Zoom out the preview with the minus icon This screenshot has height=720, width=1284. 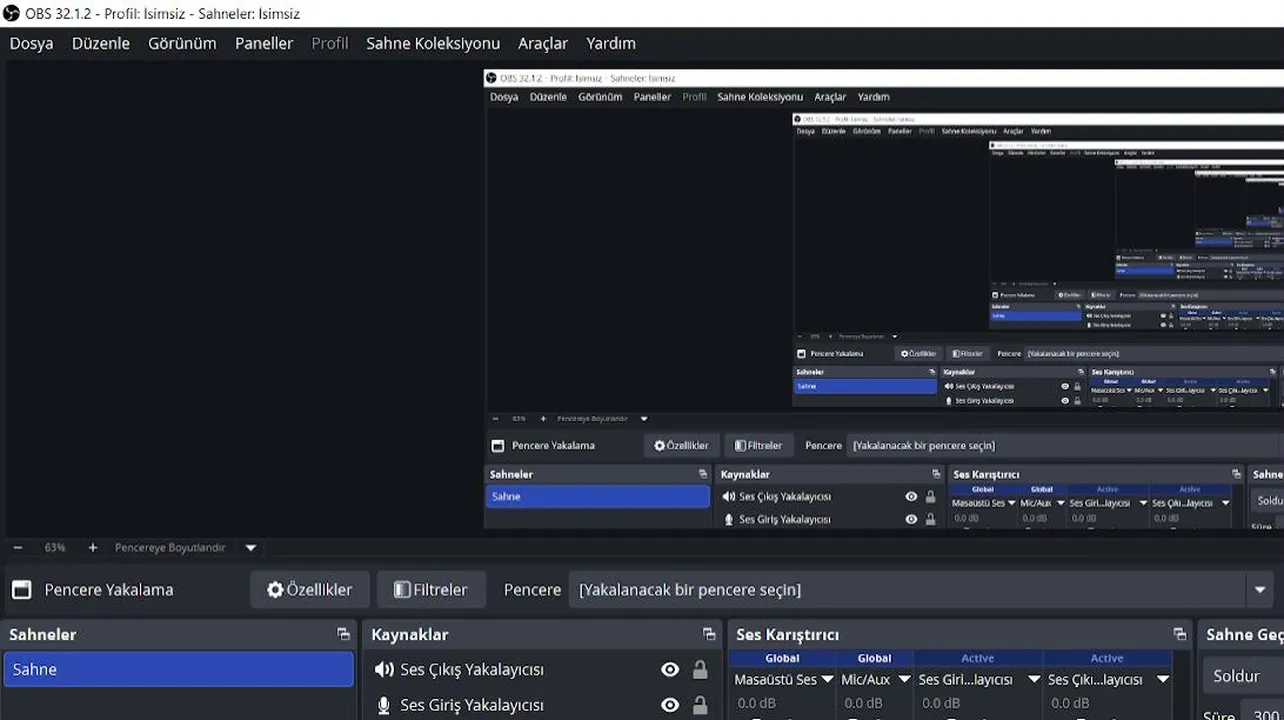[x=18, y=548]
